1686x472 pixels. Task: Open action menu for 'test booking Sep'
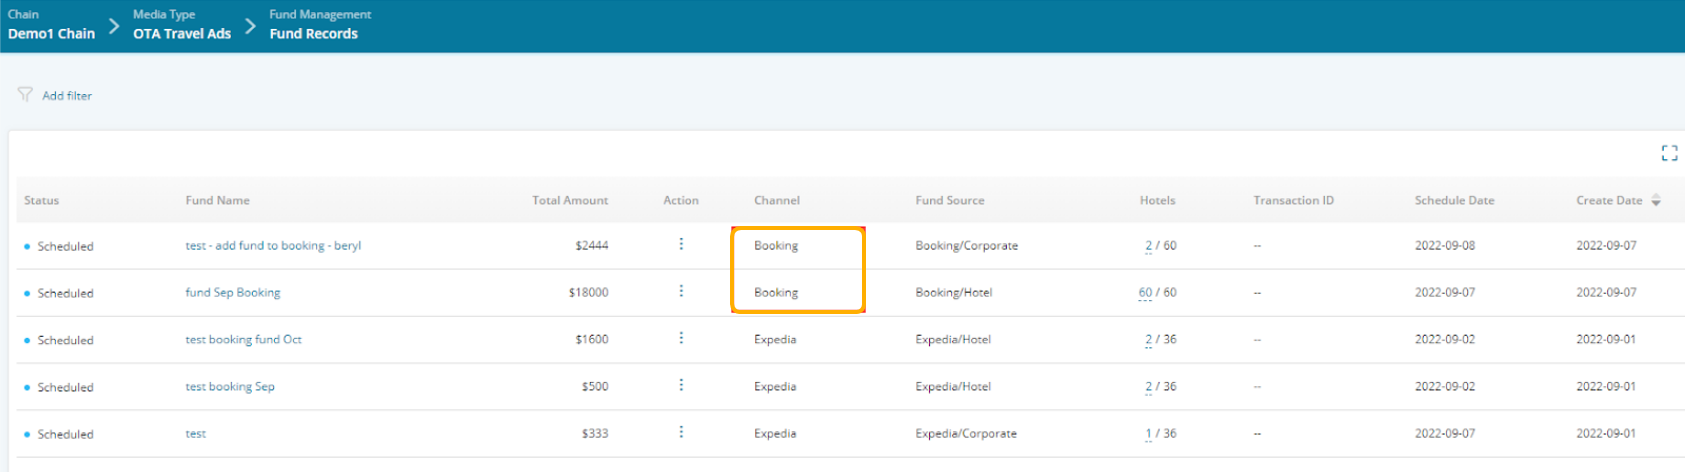tap(681, 385)
